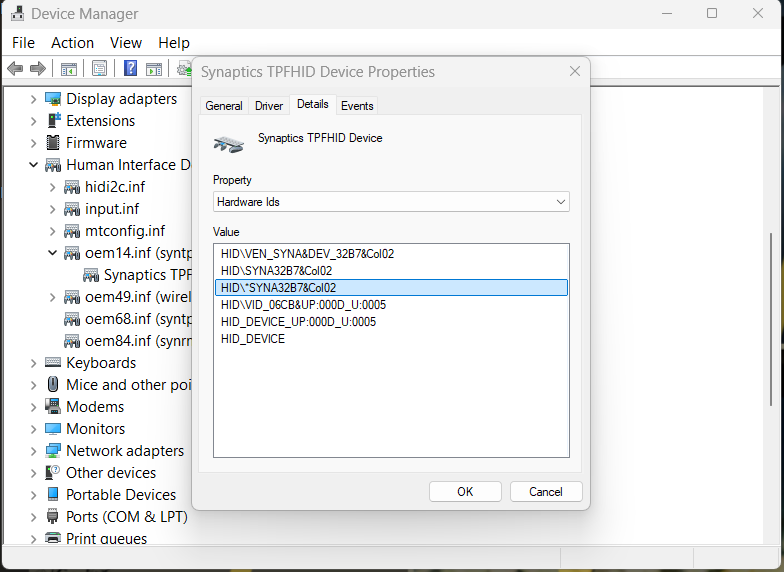Click the Mice and pointing devices icon
The height and width of the screenshot is (572, 784).
click(52, 384)
